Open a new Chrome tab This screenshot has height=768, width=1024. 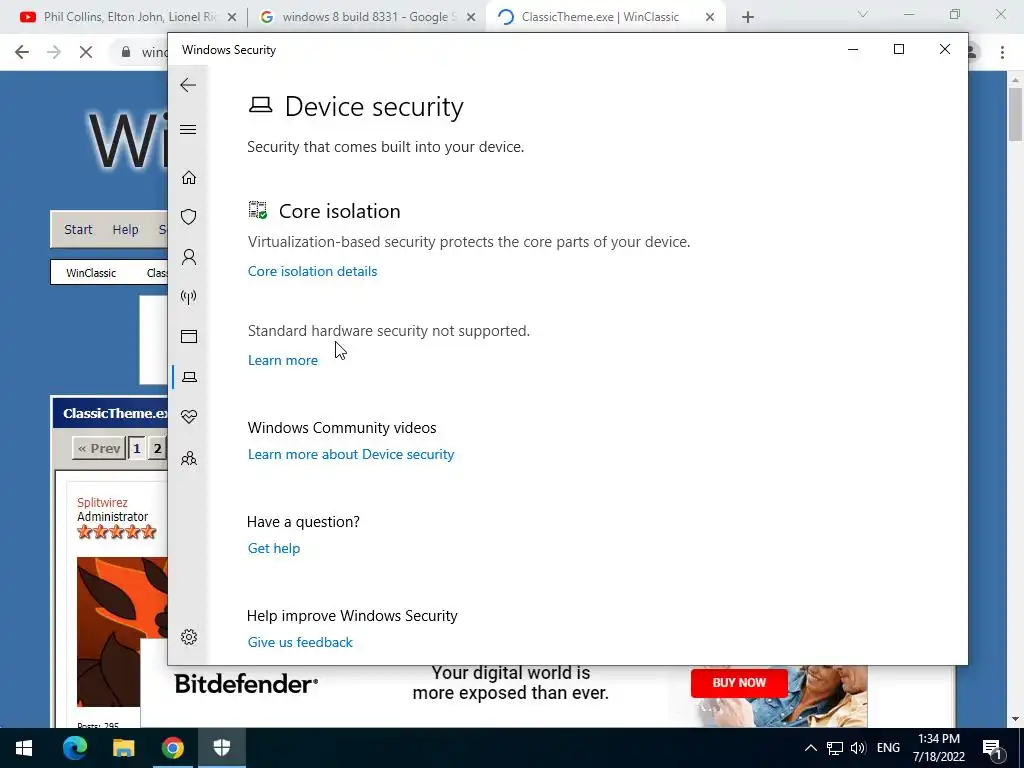point(748,18)
